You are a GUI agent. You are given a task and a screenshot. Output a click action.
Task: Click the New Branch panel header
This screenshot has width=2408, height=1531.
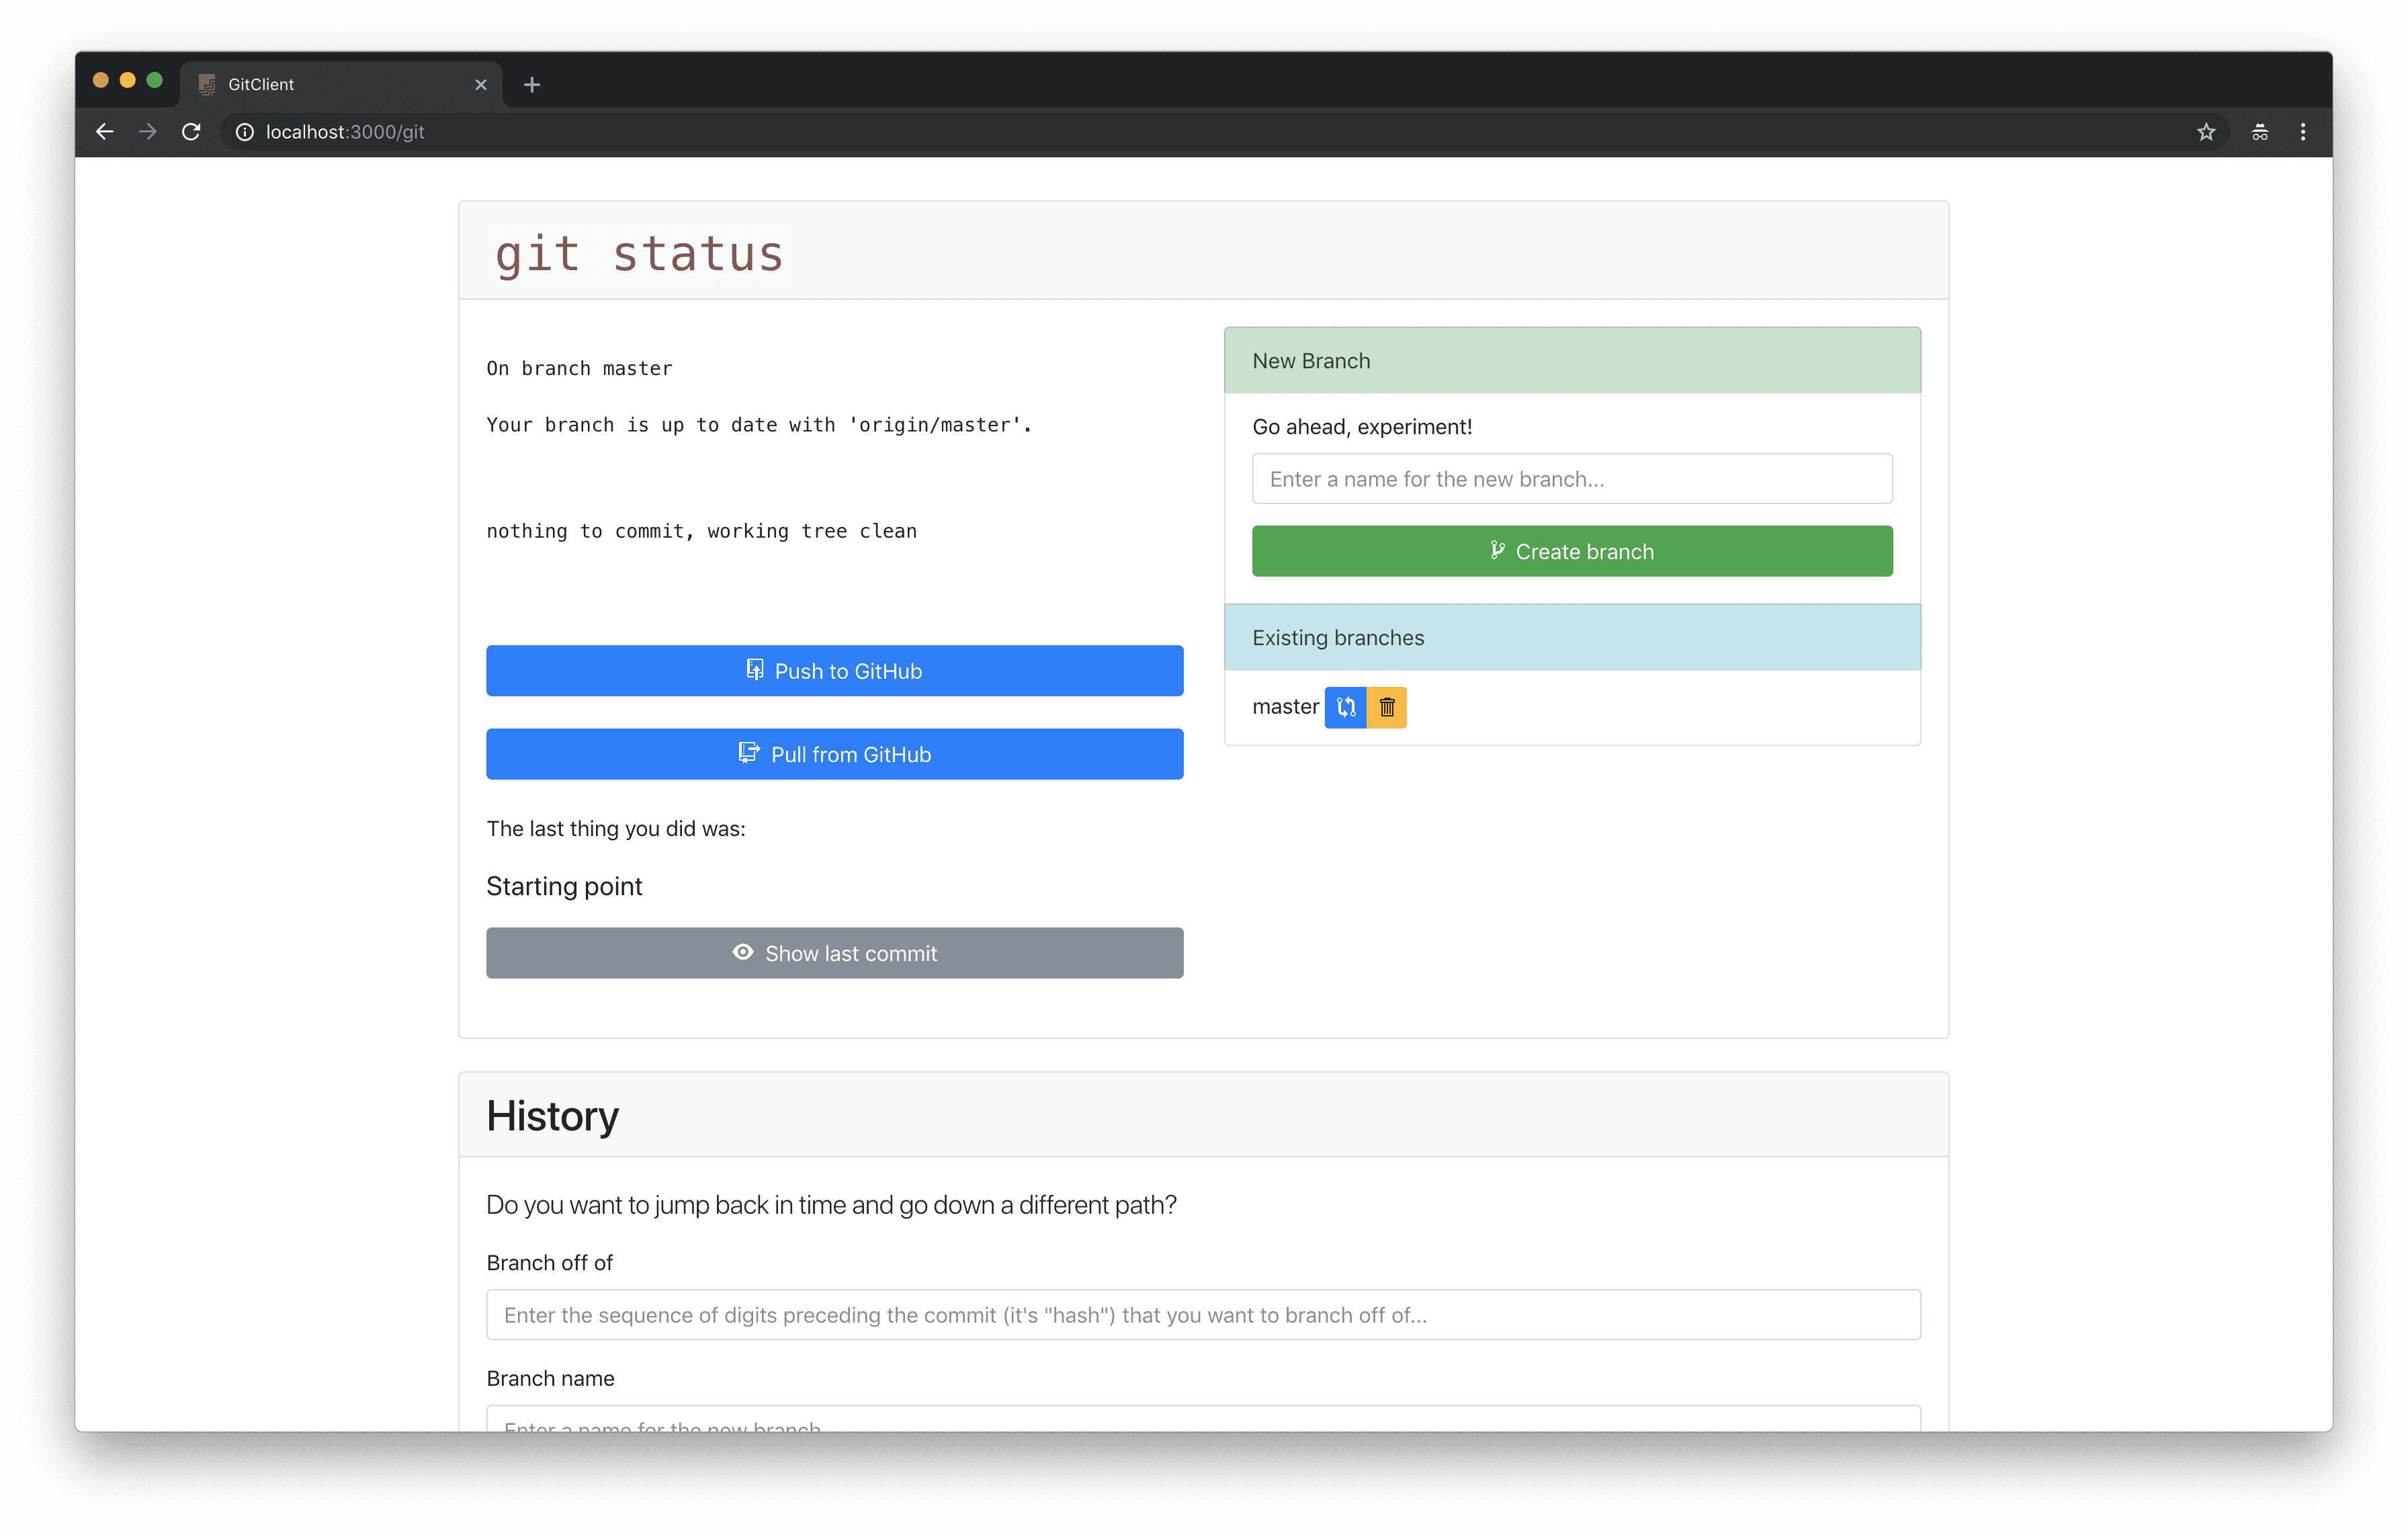pyautogui.click(x=1572, y=361)
